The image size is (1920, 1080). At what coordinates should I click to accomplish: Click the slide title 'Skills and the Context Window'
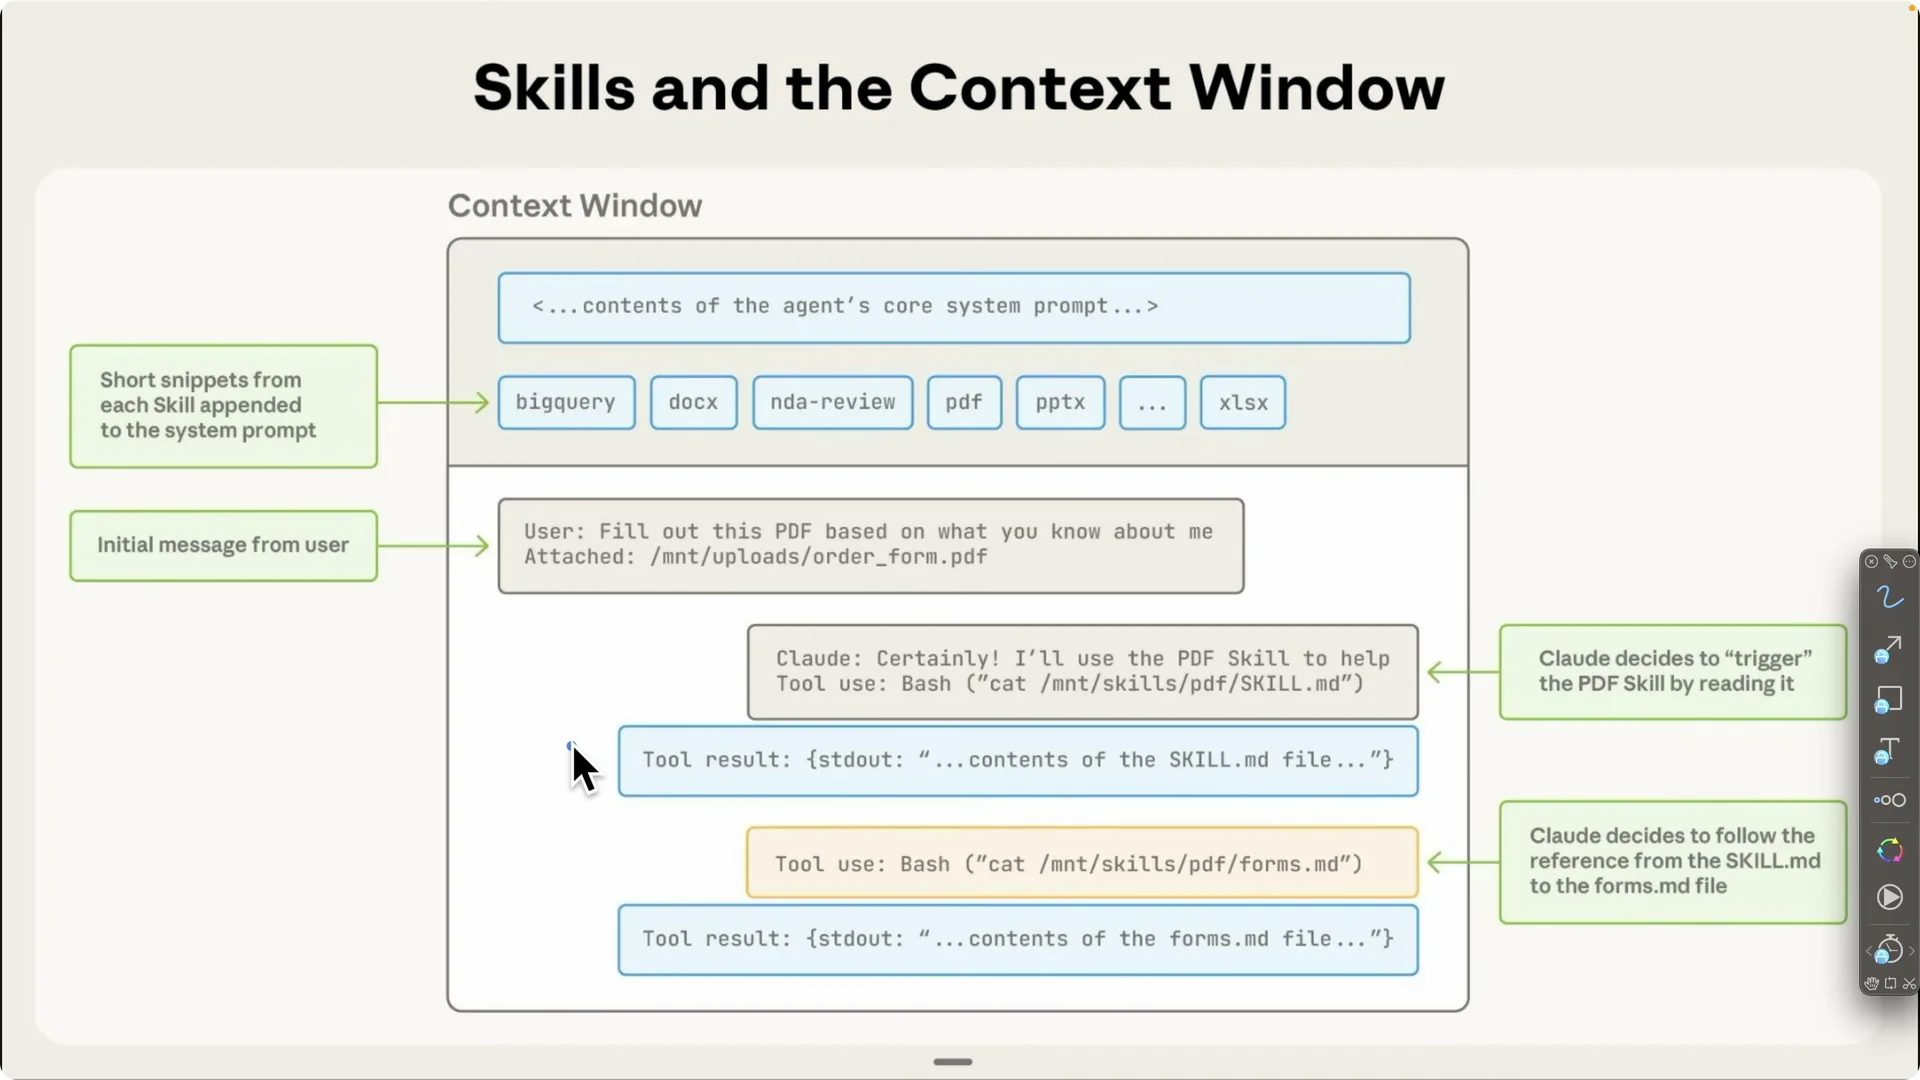[x=959, y=88]
